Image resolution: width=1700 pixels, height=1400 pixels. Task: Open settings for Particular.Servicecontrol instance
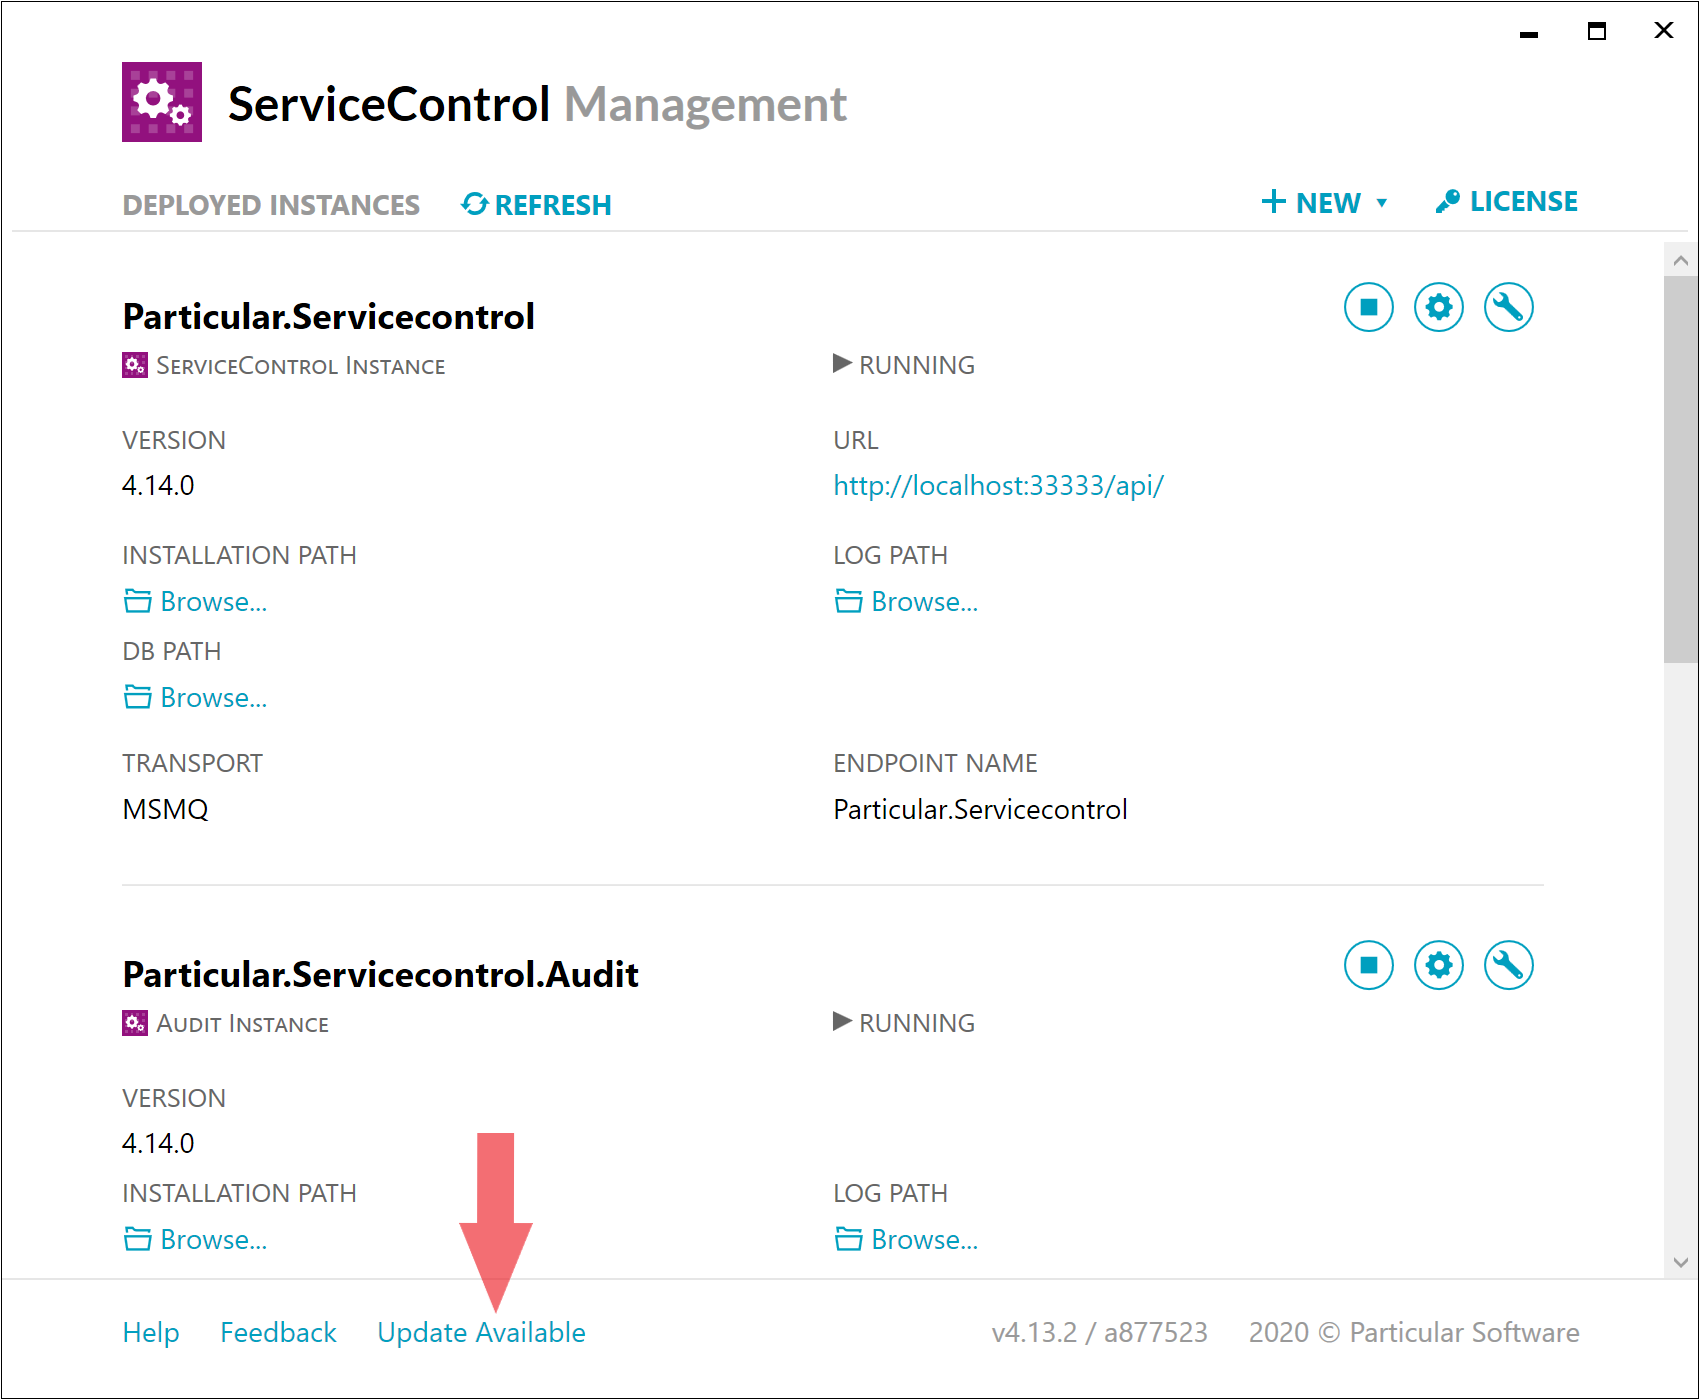[x=1438, y=307]
